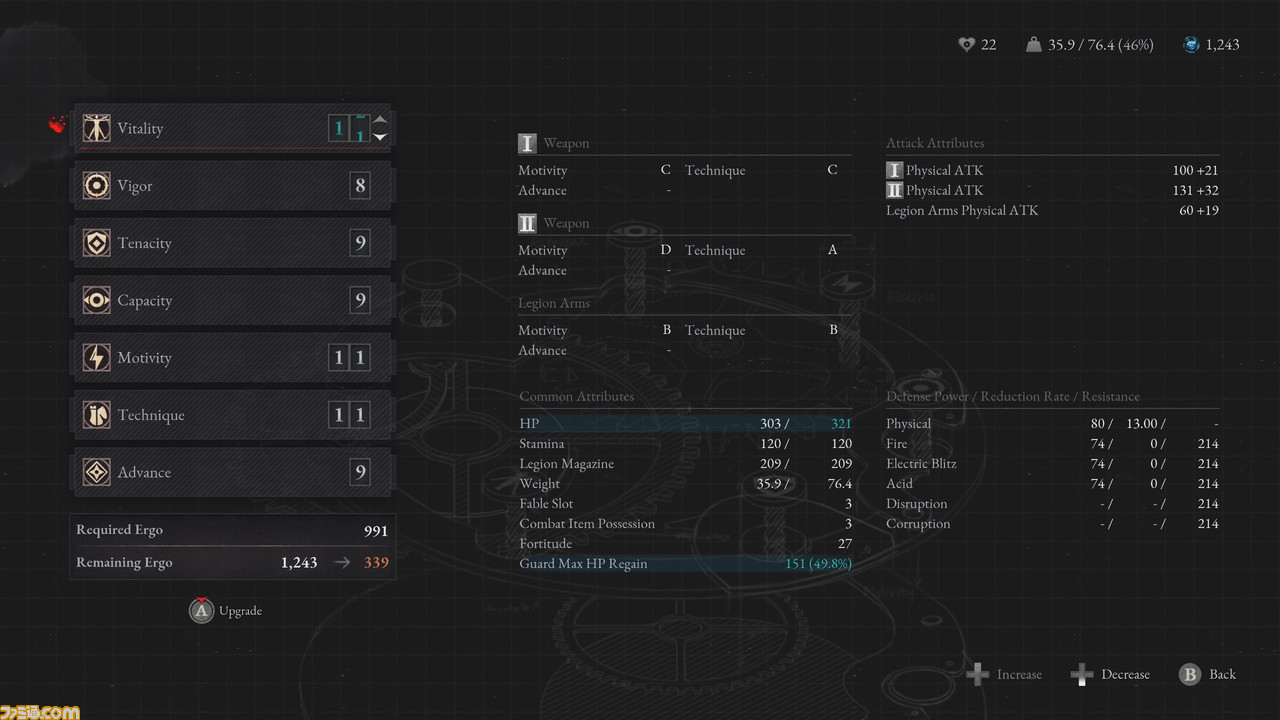Click the Corruption resistance label
The width and height of the screenshot is (1280, 720).
point(918,524)
